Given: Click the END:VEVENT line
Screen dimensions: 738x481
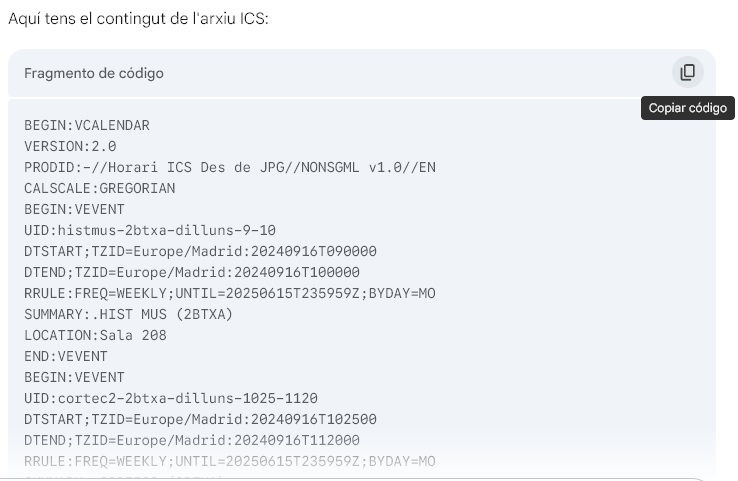Looking at the screenshot, I should click(x=65, y=356).
